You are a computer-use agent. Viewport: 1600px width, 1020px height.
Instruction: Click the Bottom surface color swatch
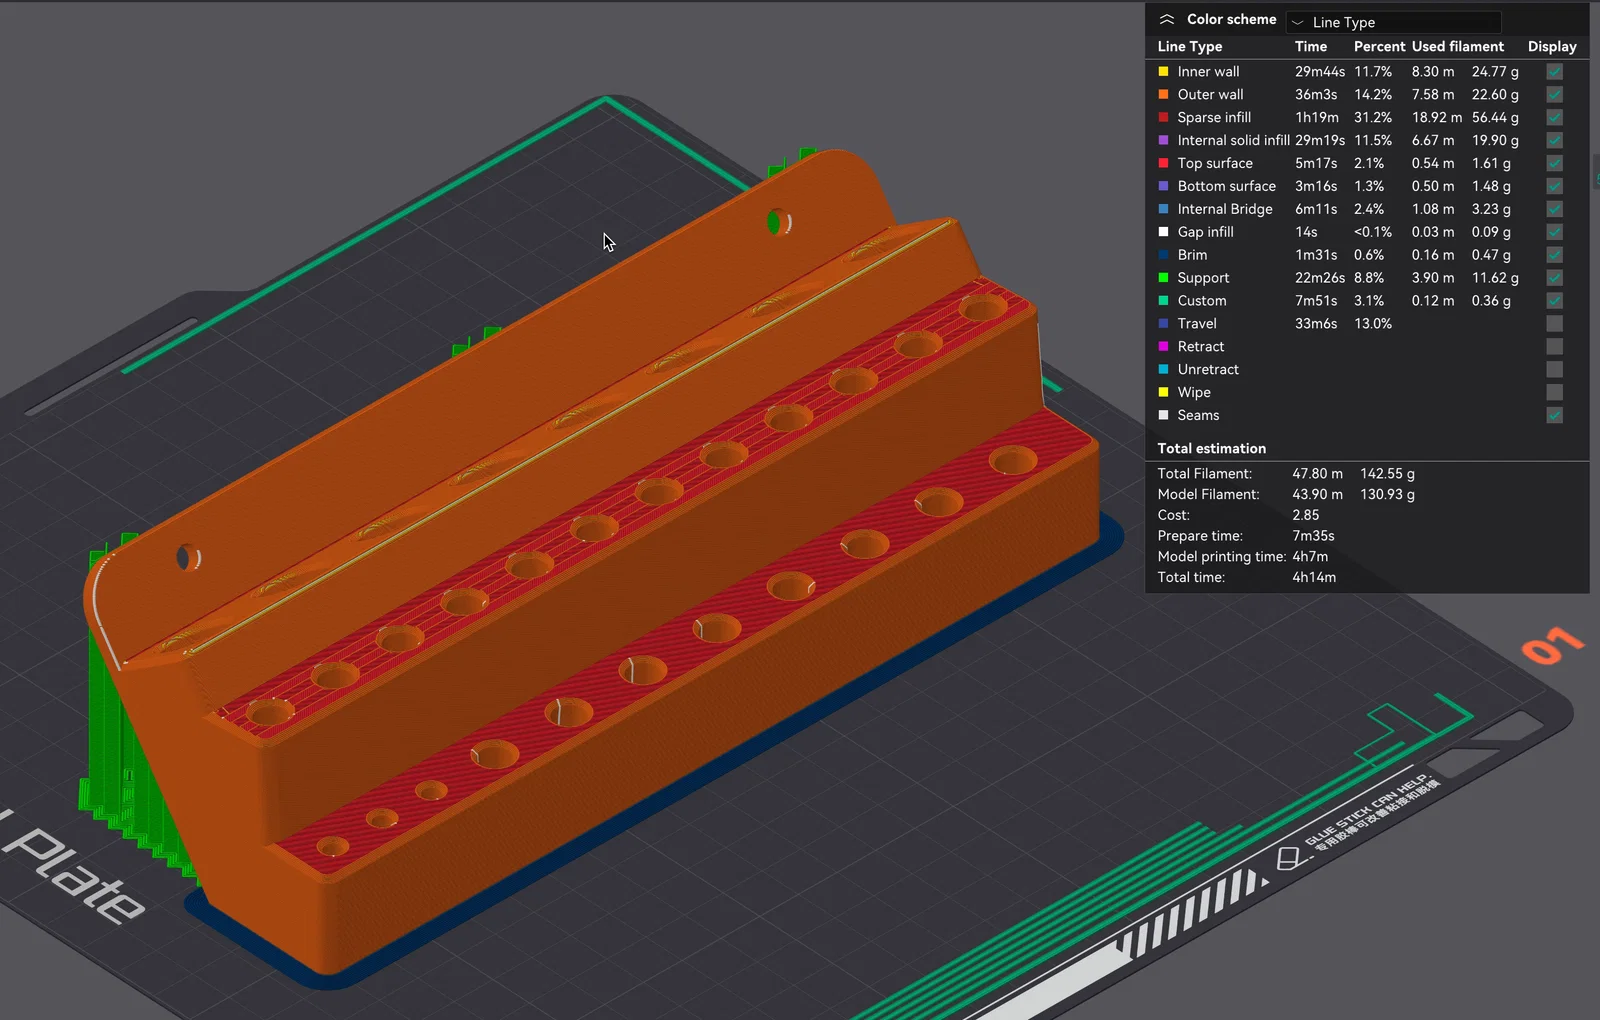1163,187
